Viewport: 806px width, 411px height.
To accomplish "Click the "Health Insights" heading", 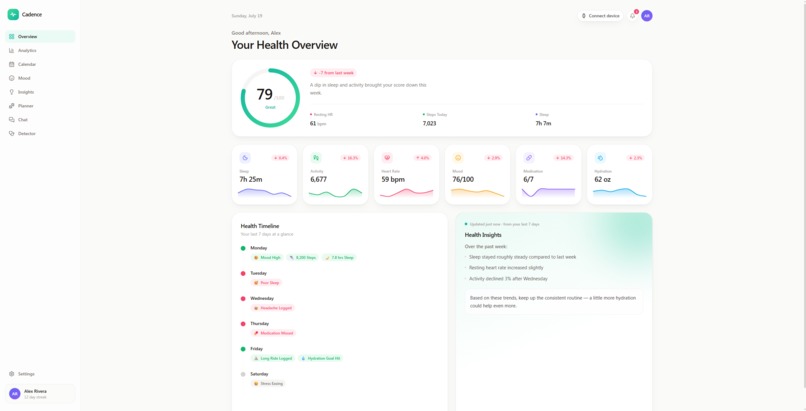I will (483, 235).
